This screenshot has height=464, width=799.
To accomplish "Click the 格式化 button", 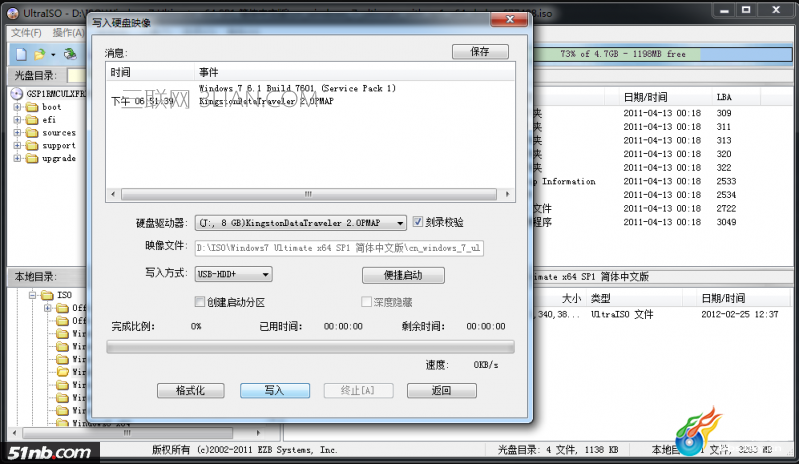I will pos(191,391).
